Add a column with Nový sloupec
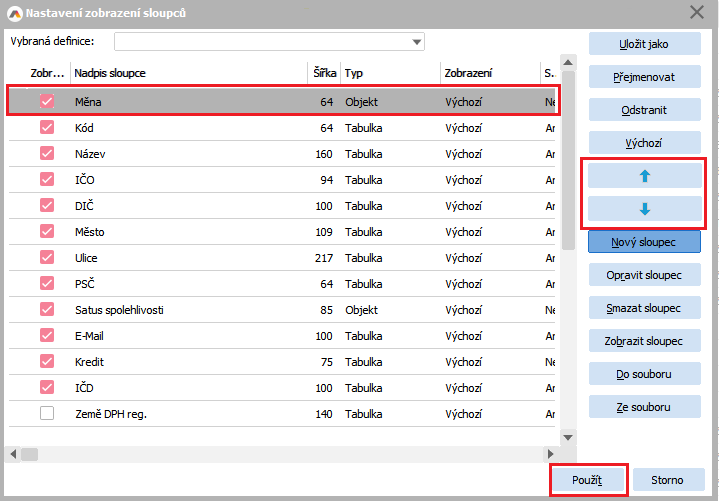This screenshot has width=719, height=501. click(x=645, y=242)
